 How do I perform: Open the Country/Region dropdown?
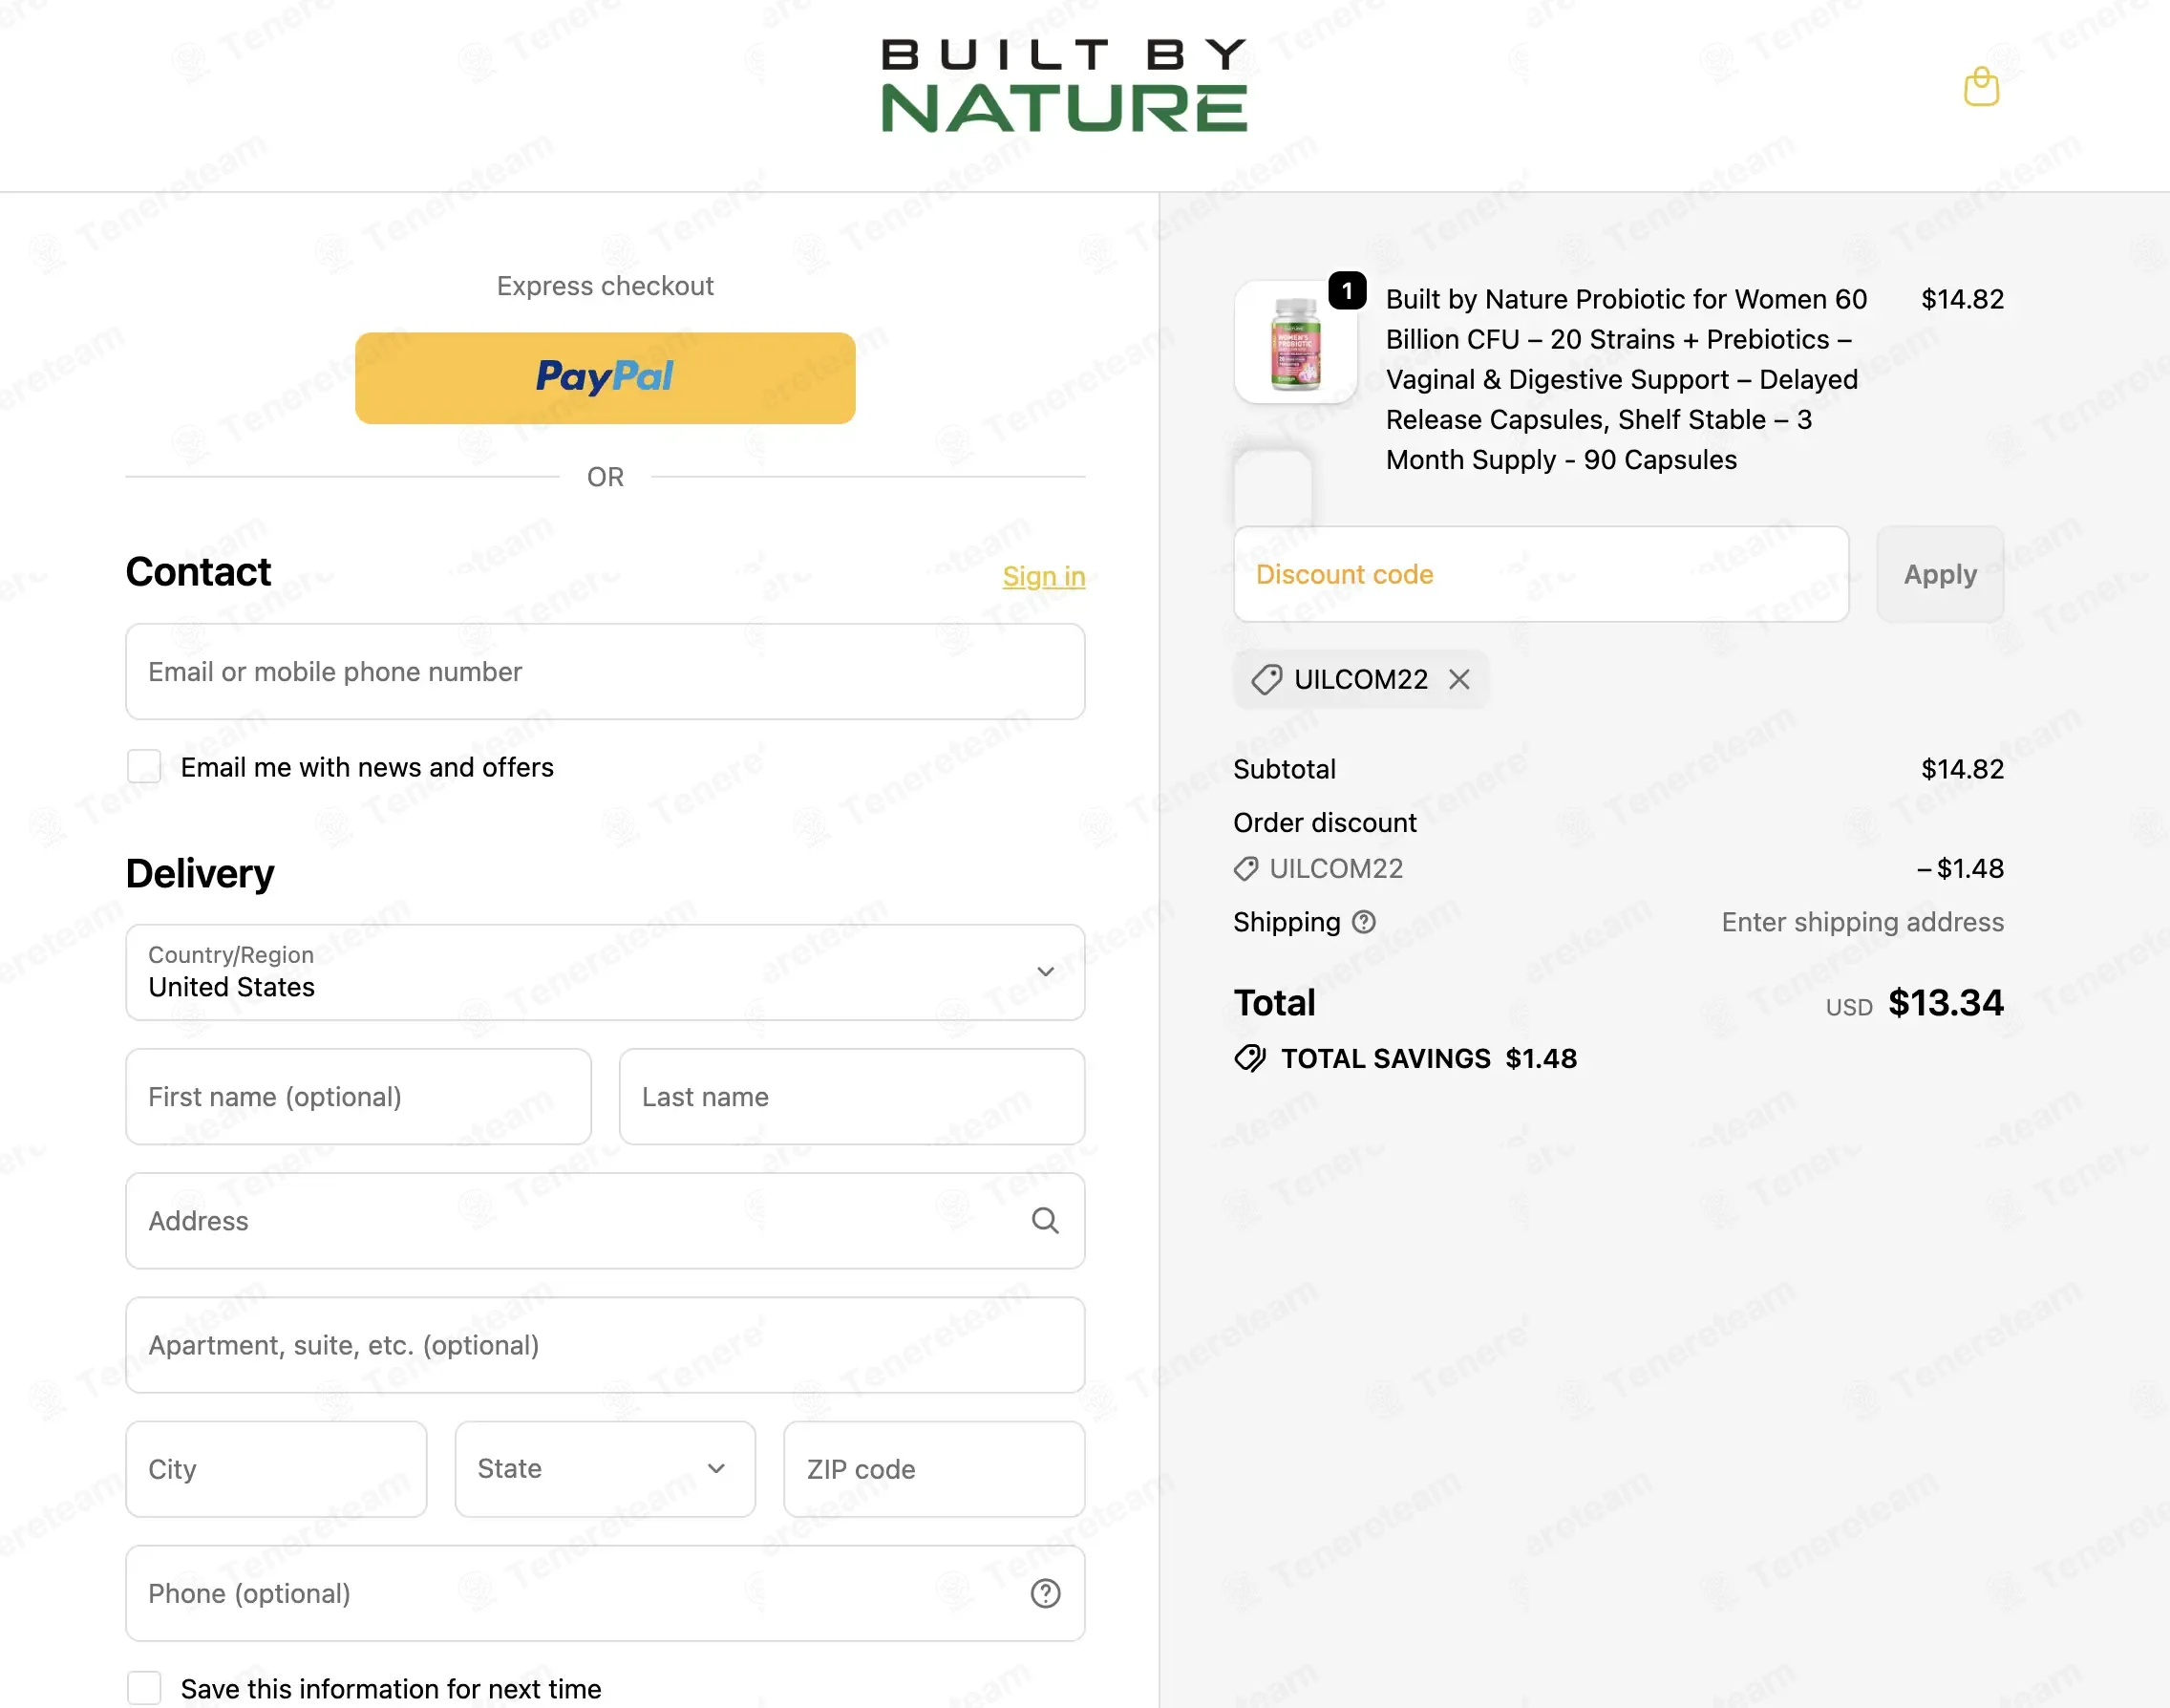click(605, 972)
